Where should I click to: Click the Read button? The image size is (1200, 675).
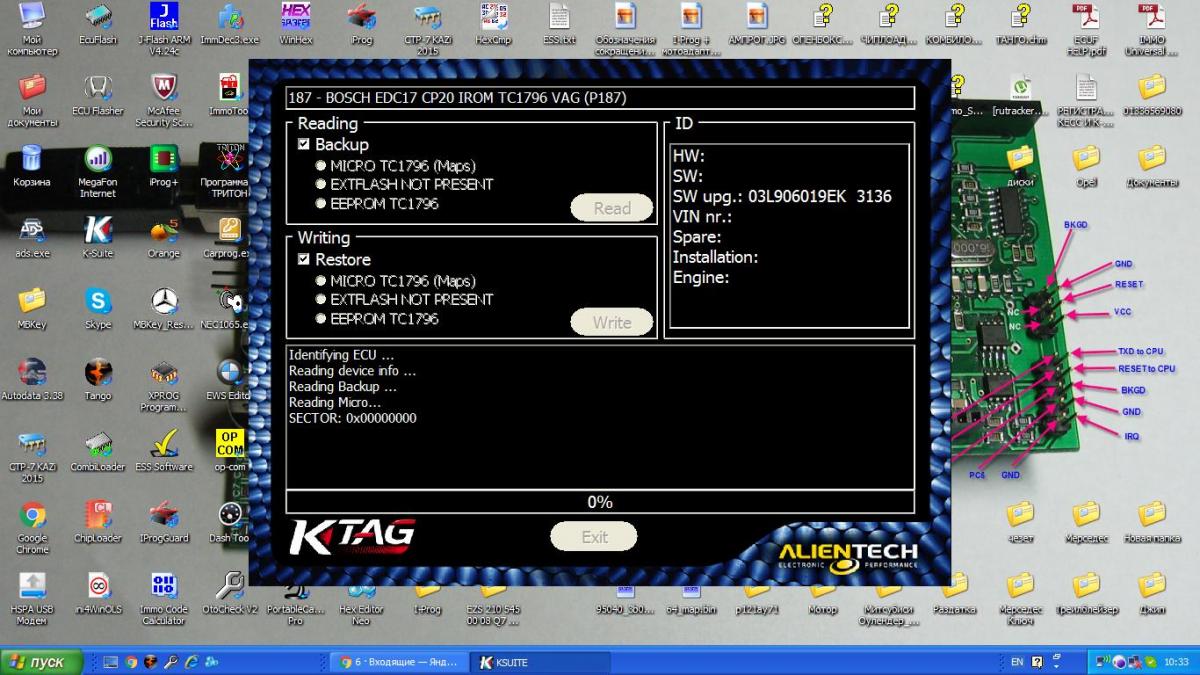coord(612,208)
